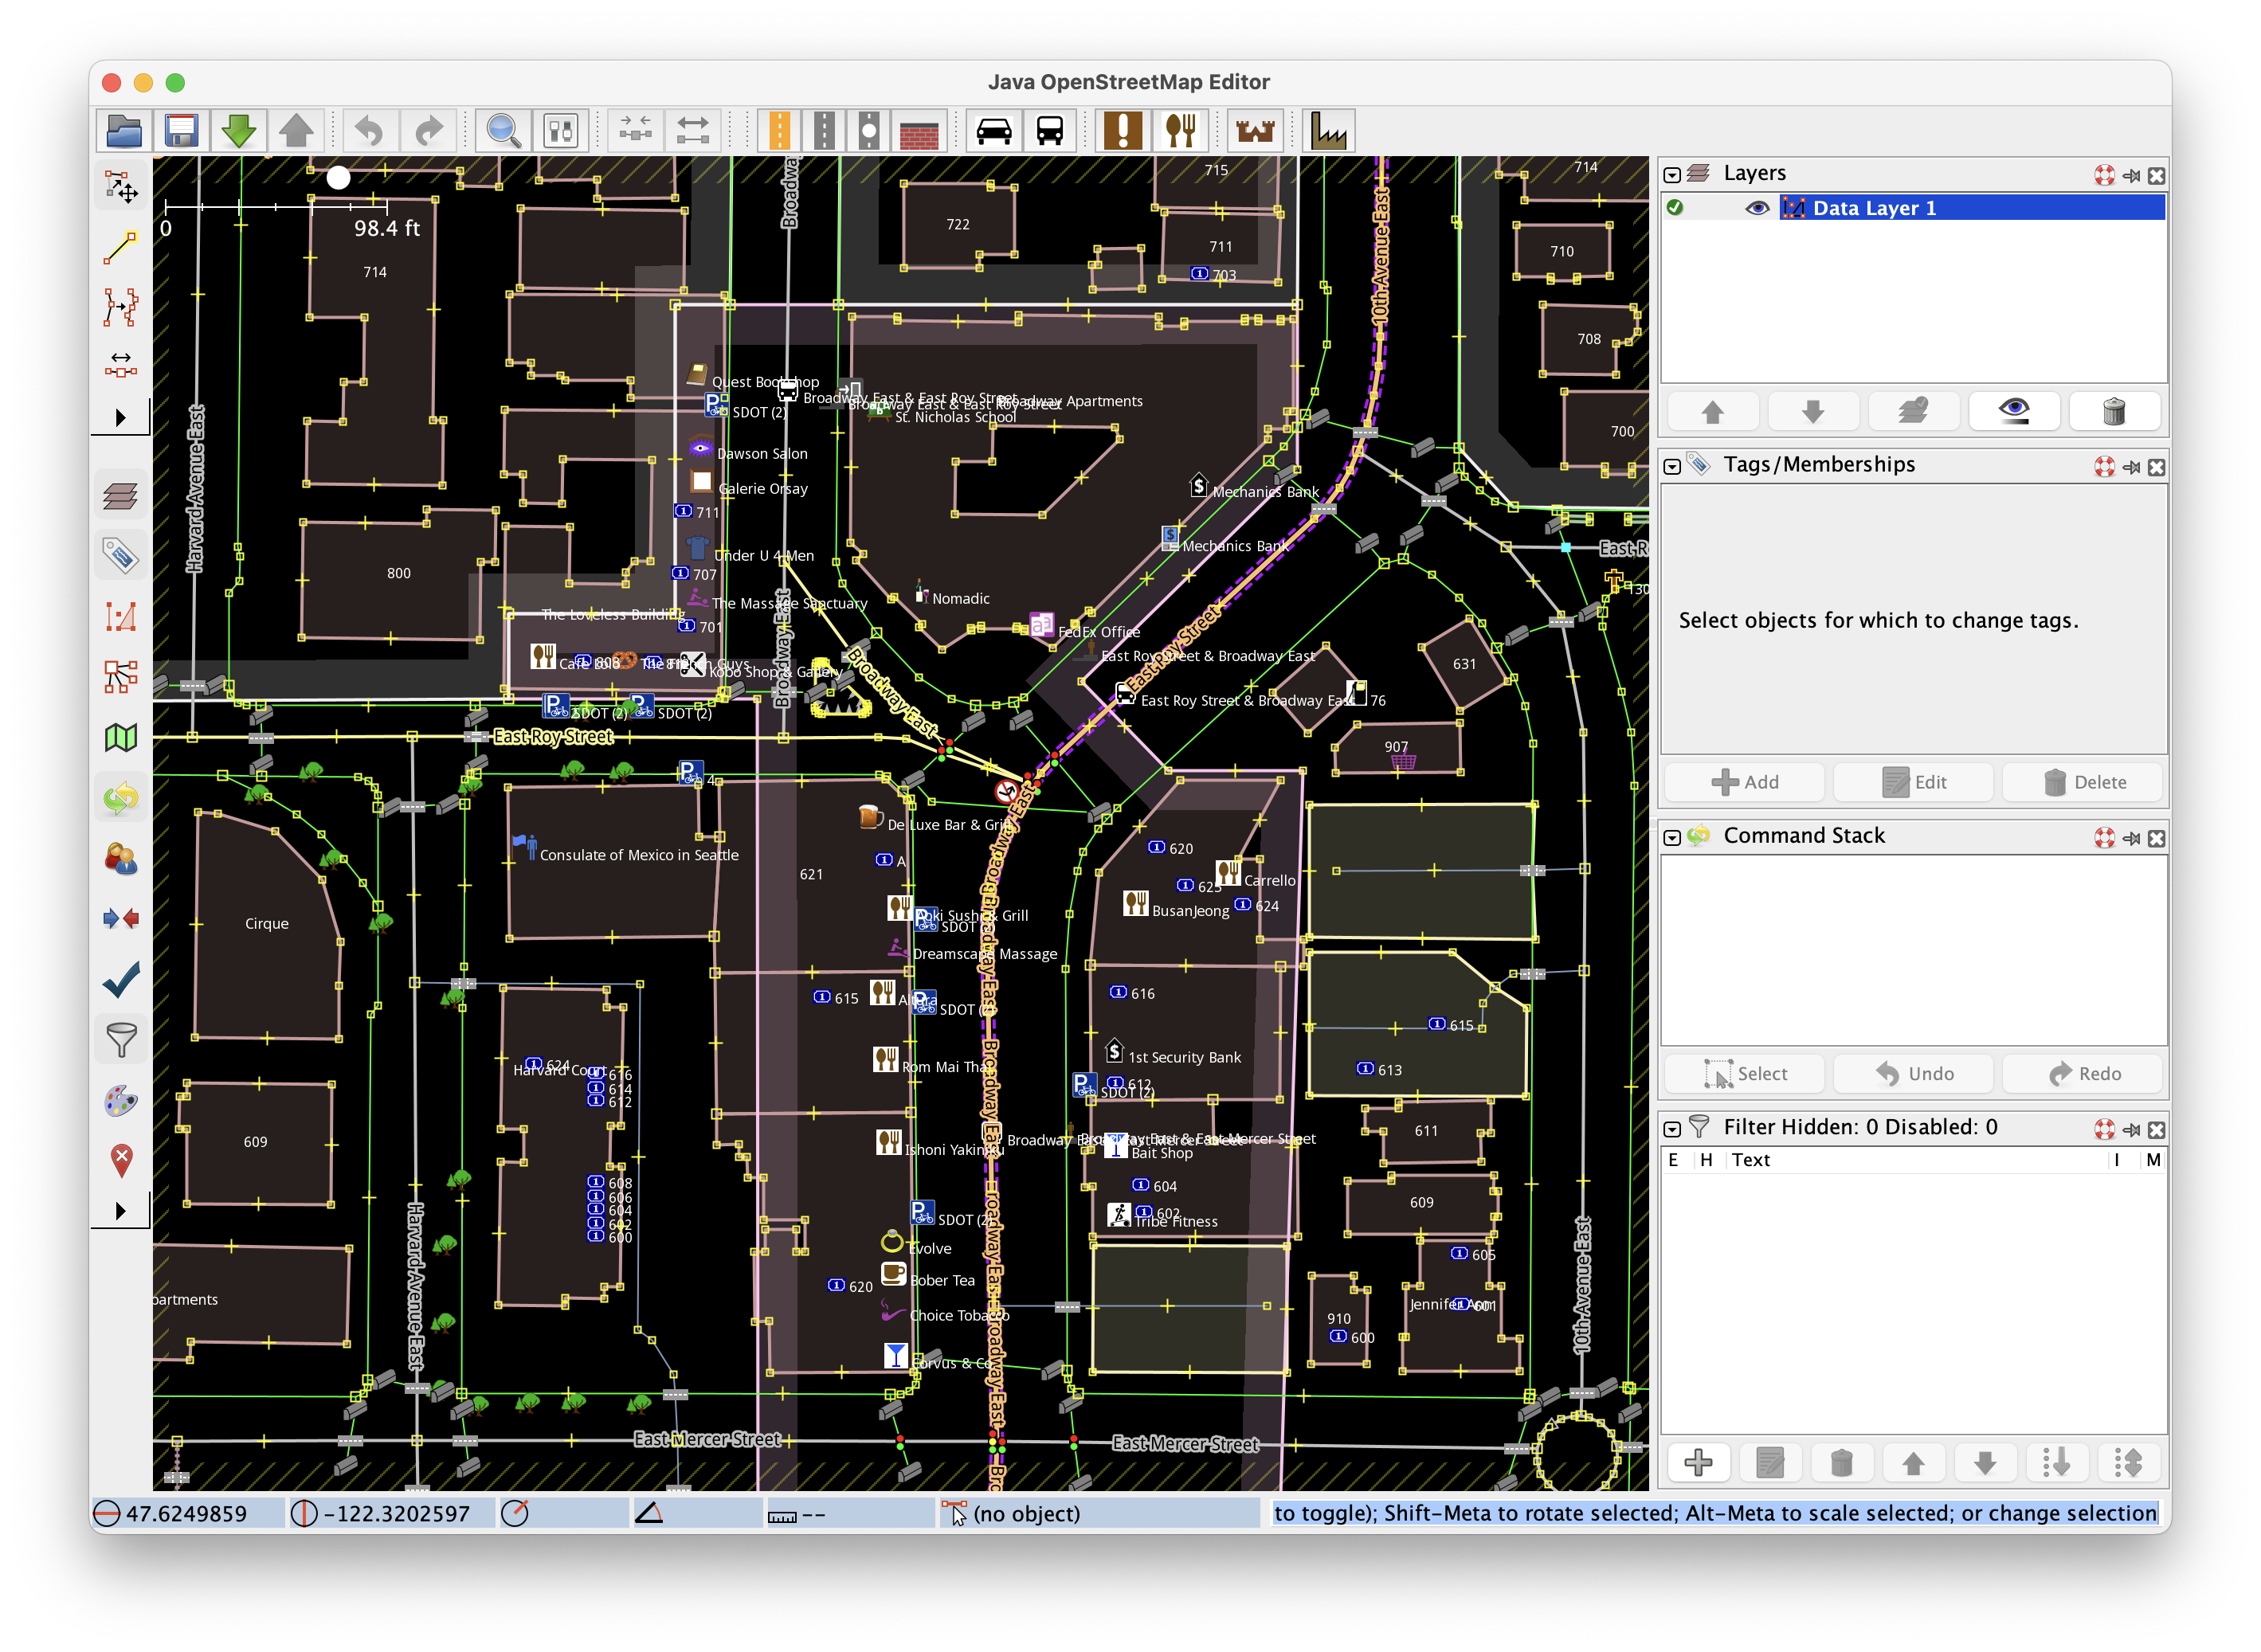This screenshot has width=2261, height=1652.
Task: Select the bus public transport preset
Action: click(1050, 131)
